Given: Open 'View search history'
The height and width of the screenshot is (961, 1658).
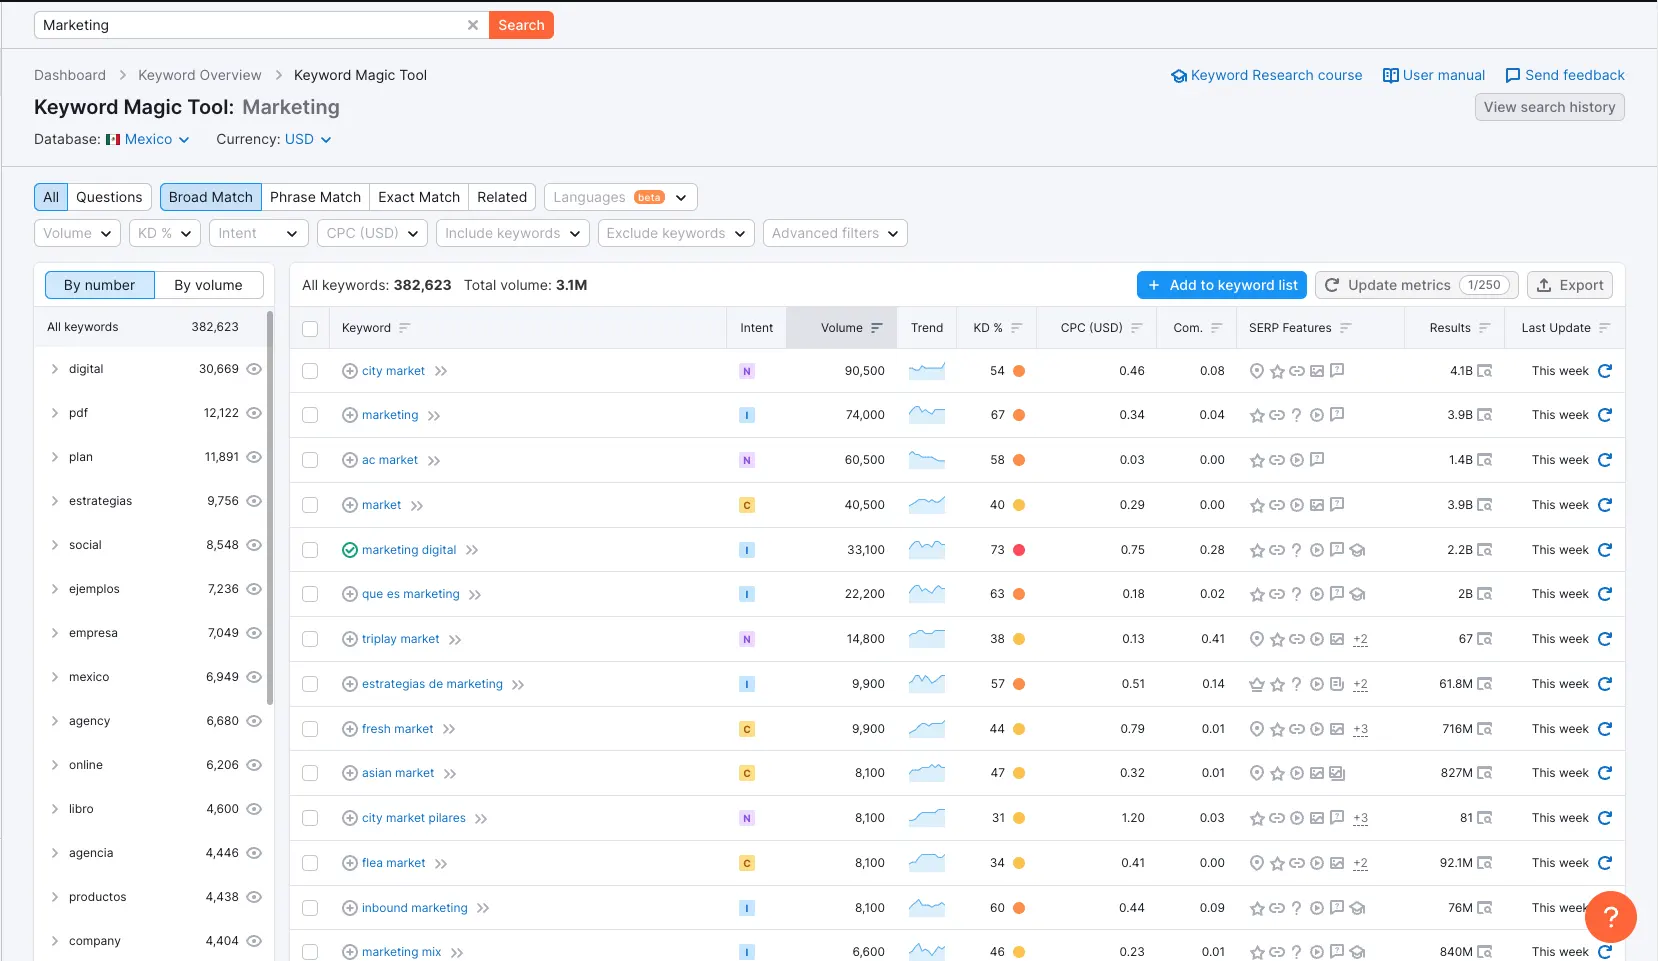Looking at the screenshot, I should pos(1549,107).
